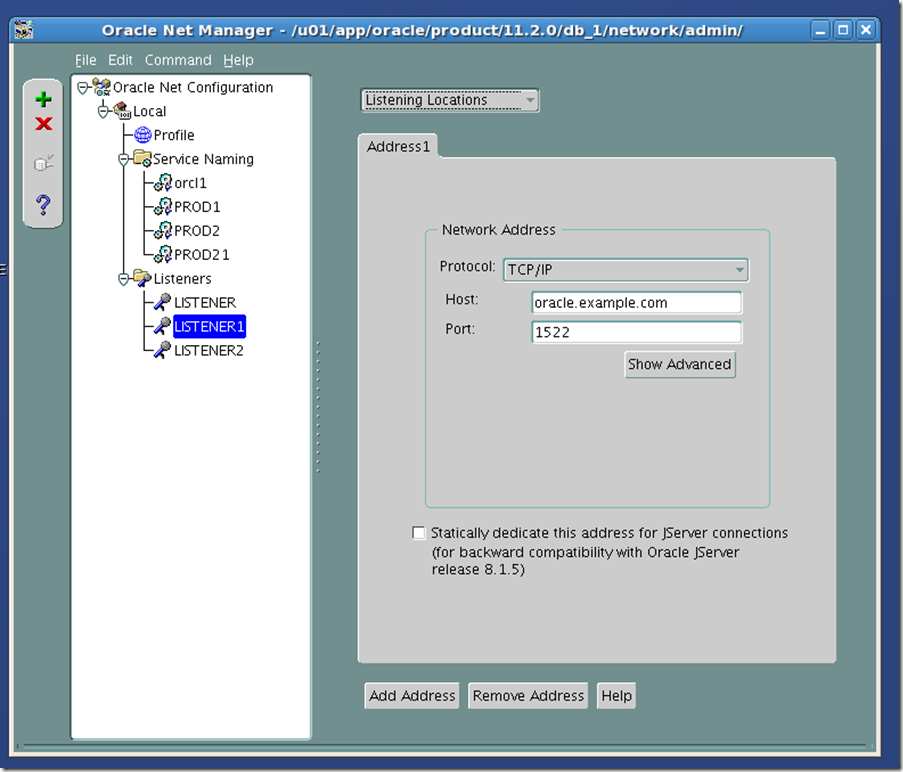Toggle Statically dedicate address for JServer checkbox
903x772 pixels.
coord(419,533)
